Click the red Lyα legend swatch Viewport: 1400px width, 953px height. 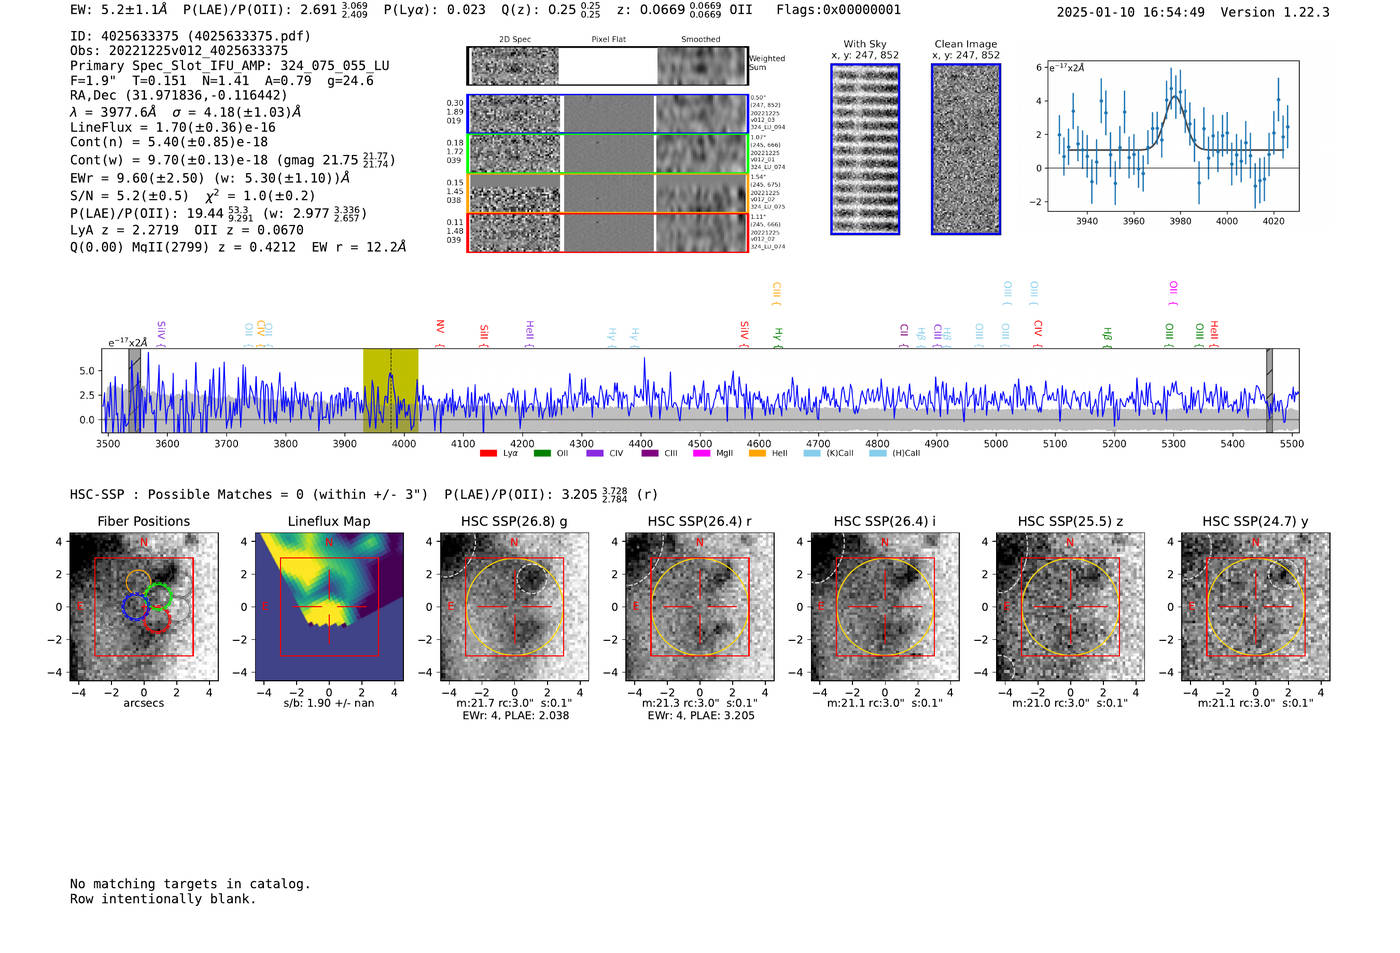coord(489,454)
